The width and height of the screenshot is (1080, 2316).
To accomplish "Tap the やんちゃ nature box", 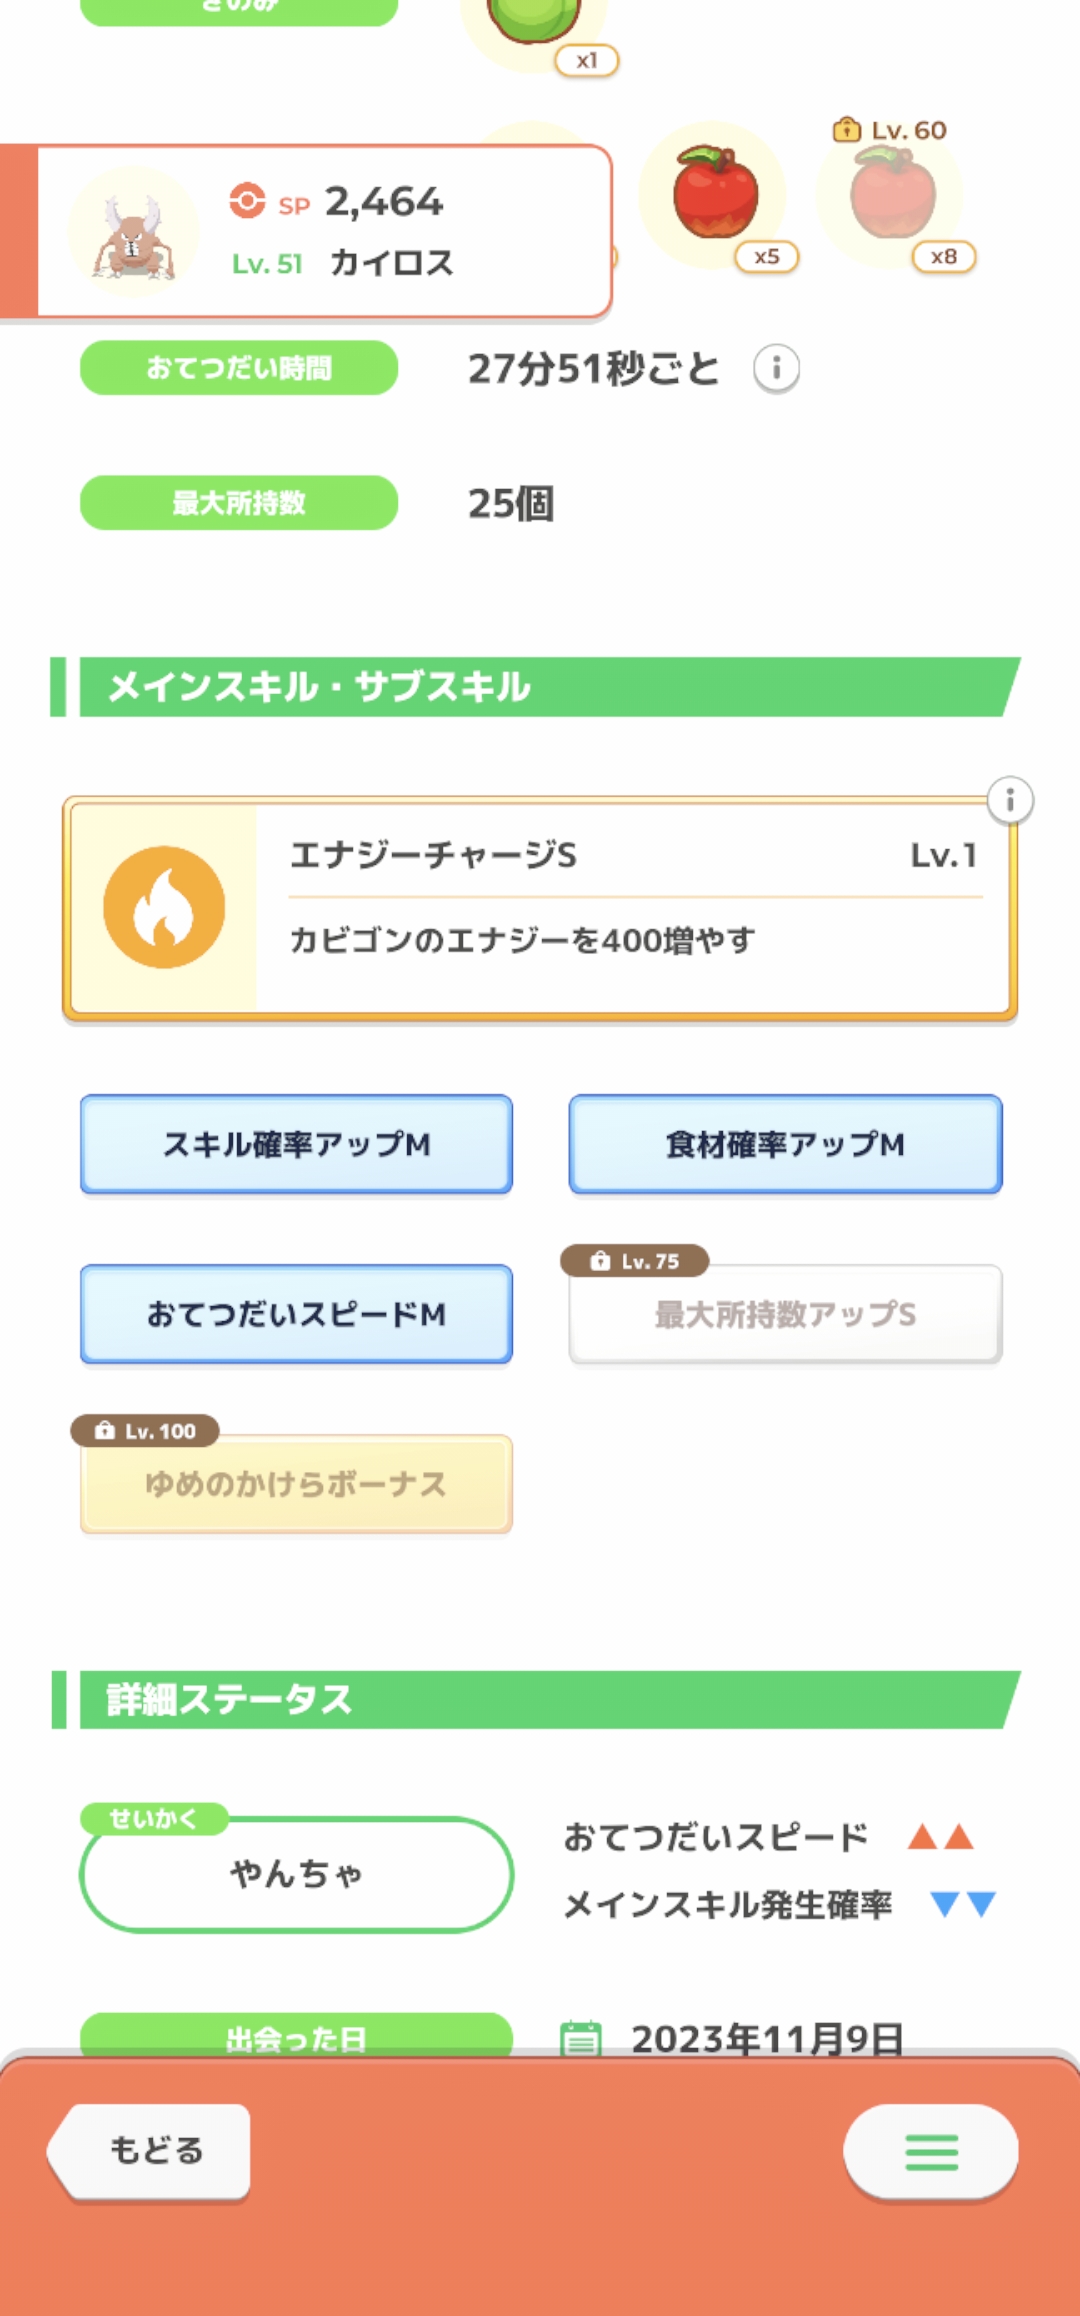I will click(296, 1874).
